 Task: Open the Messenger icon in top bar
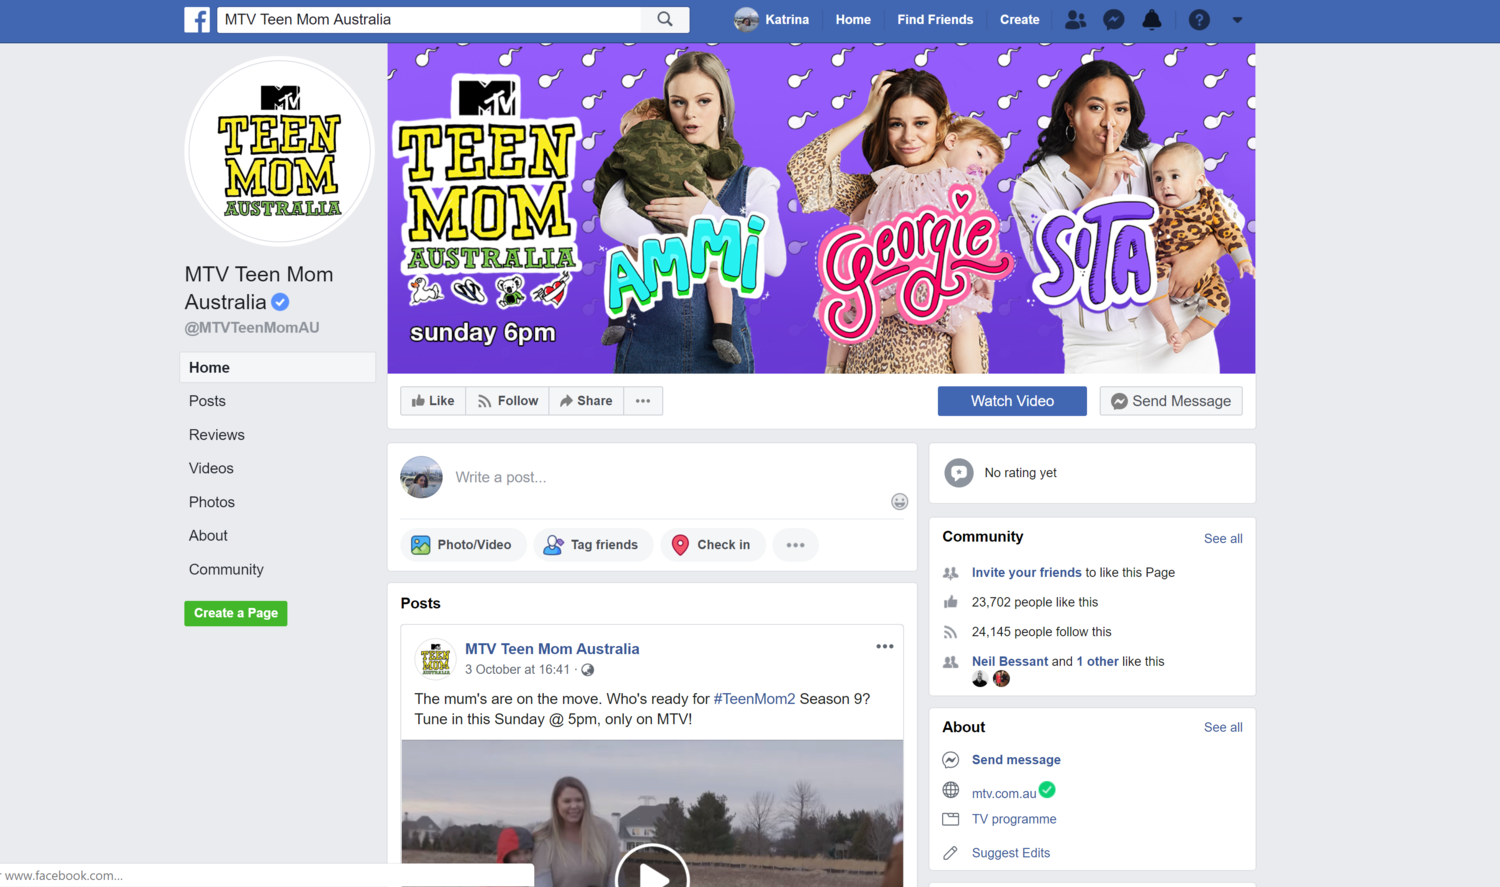[1113, 19]
